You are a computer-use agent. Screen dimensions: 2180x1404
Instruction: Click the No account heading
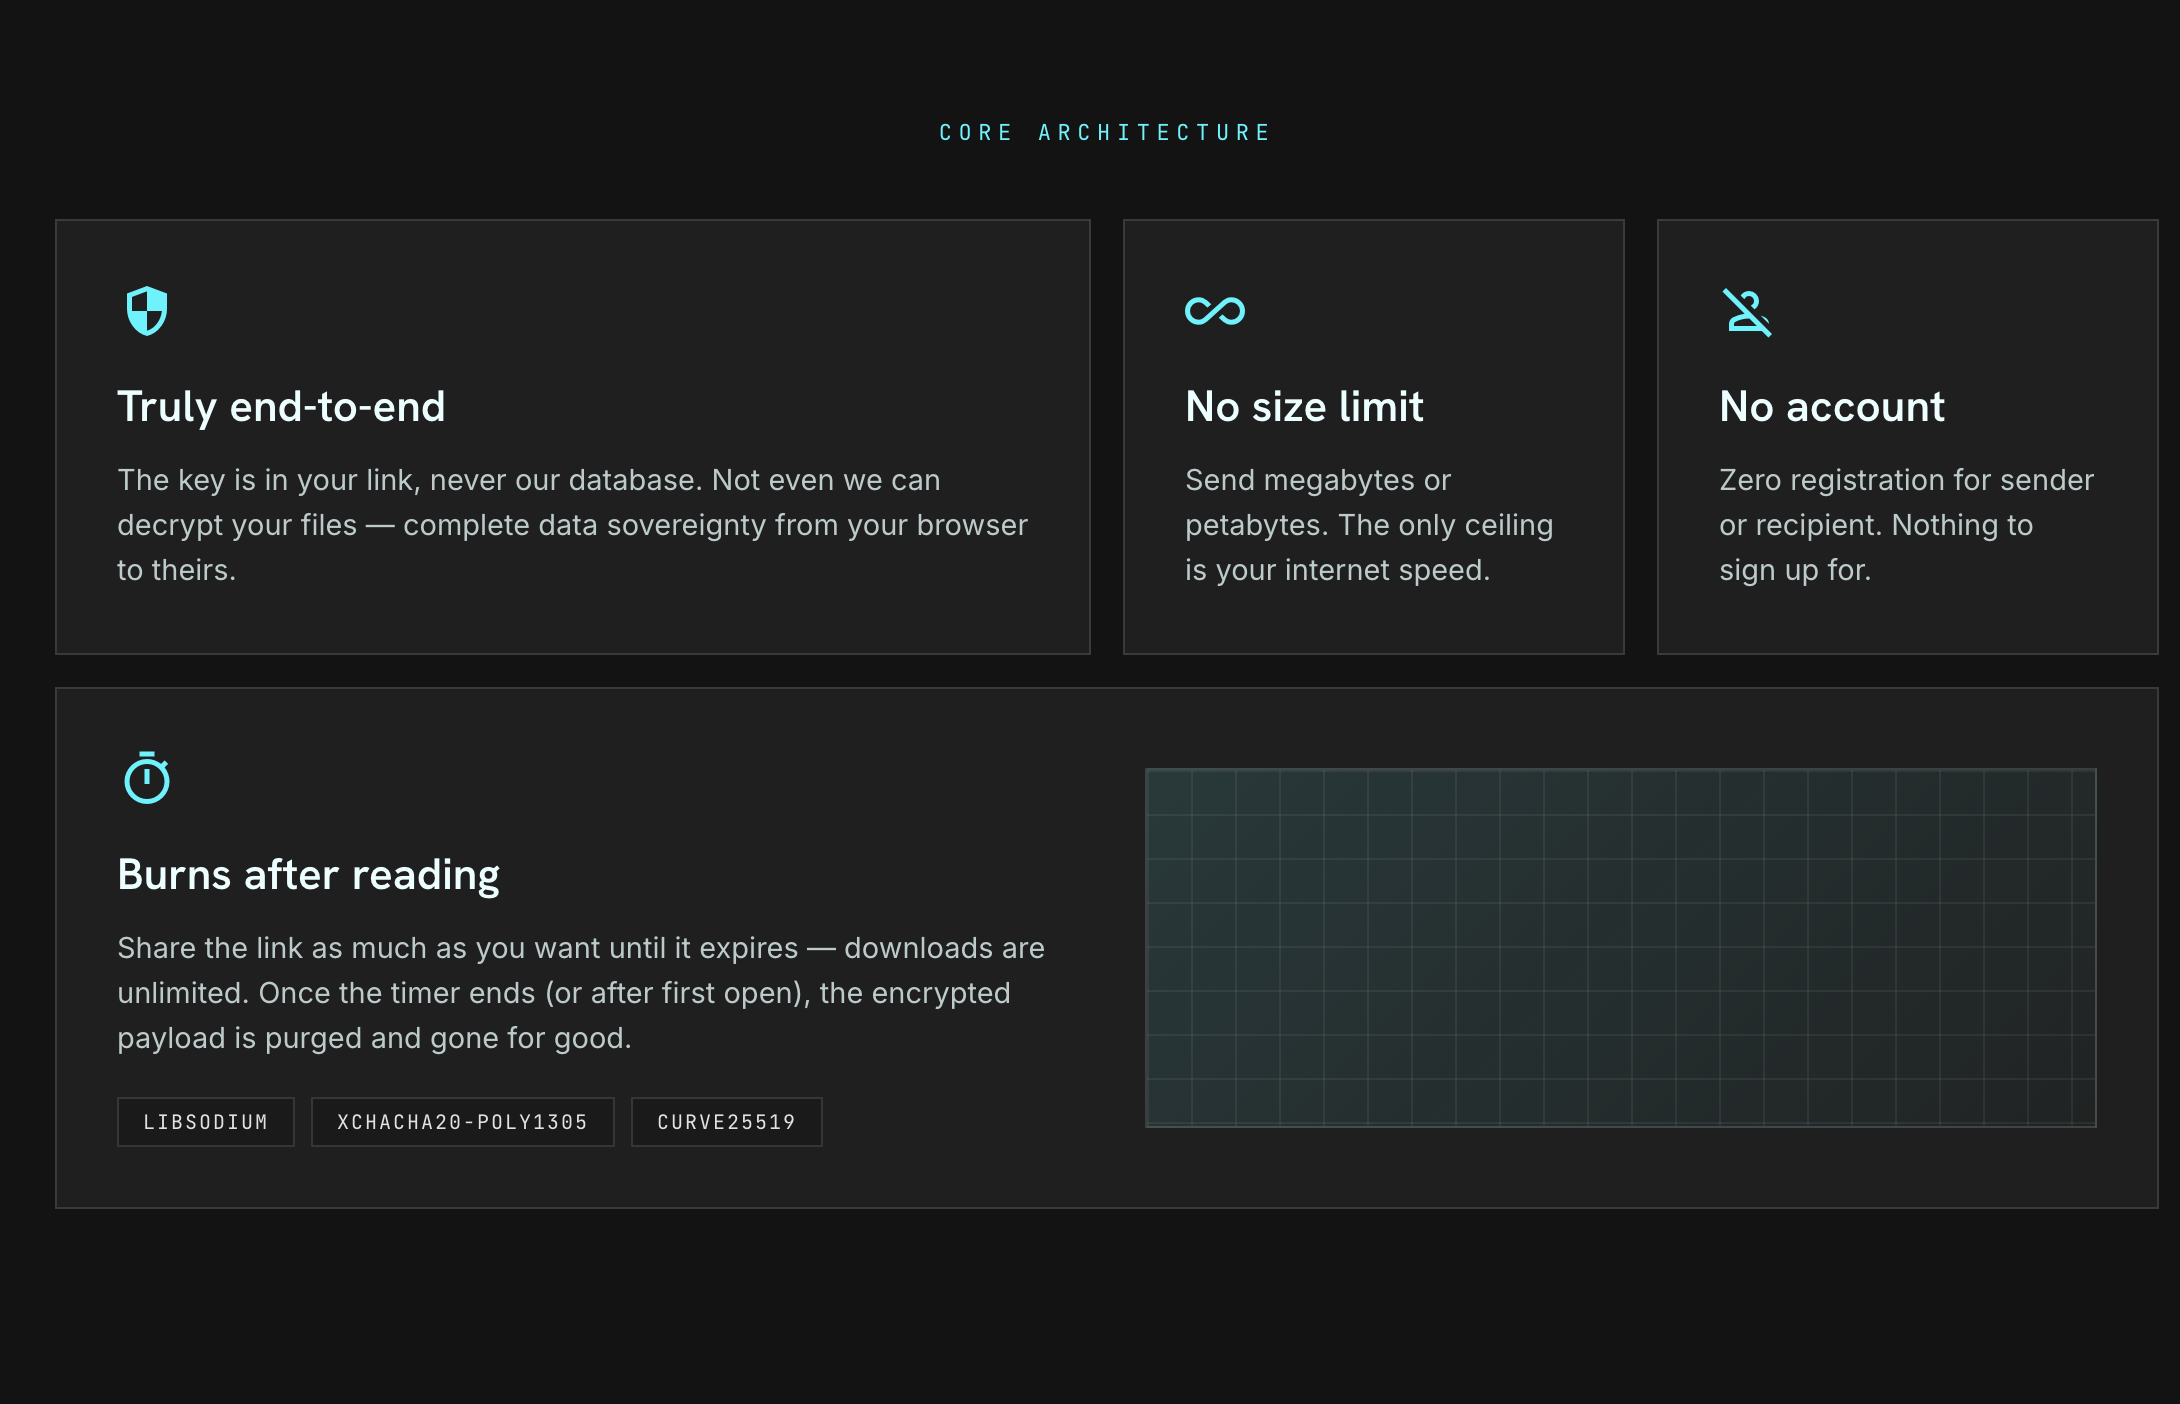click(x=1832, y=407)
